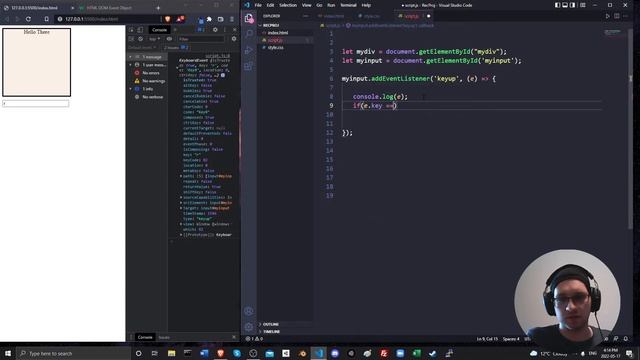The image size is (640, 360).
Task: Expand the sourceCapabilities property
Action: point(181,197)
